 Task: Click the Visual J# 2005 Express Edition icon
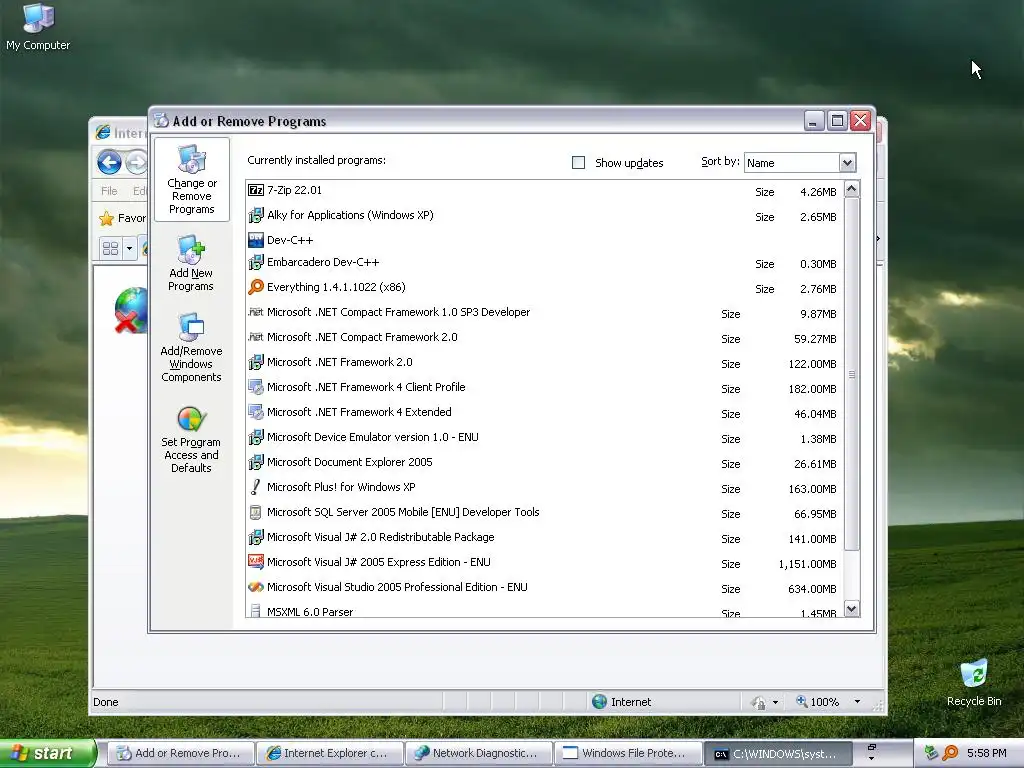click(x=256, y=562)
